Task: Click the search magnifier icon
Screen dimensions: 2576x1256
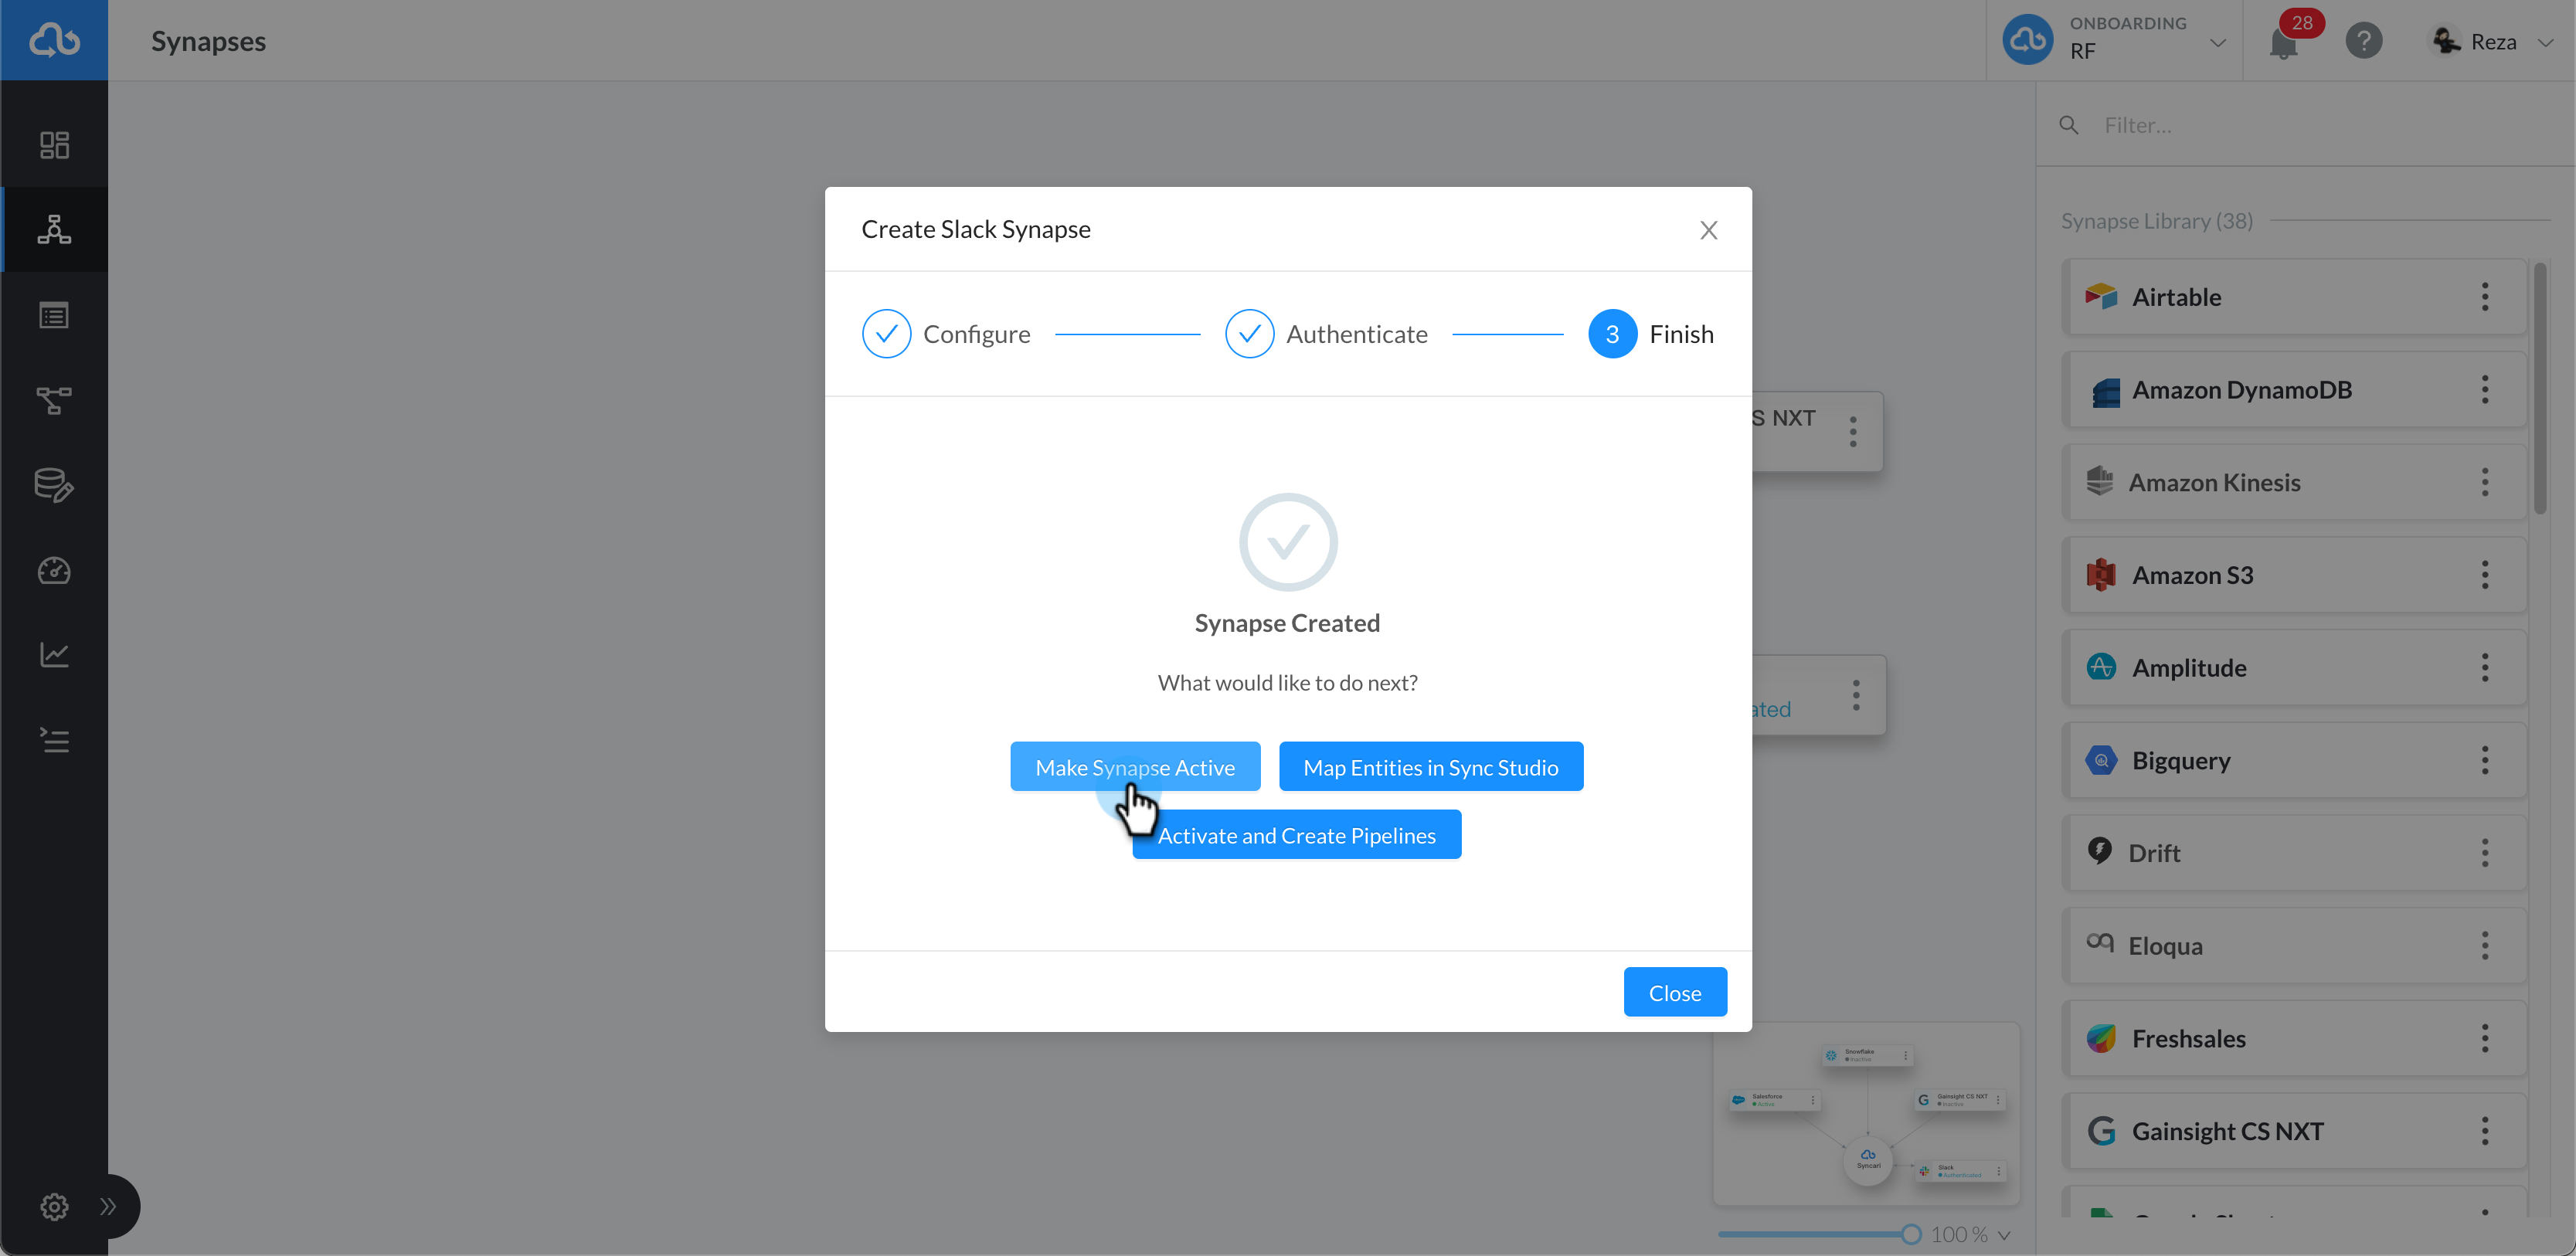Action: (2069, 125)
